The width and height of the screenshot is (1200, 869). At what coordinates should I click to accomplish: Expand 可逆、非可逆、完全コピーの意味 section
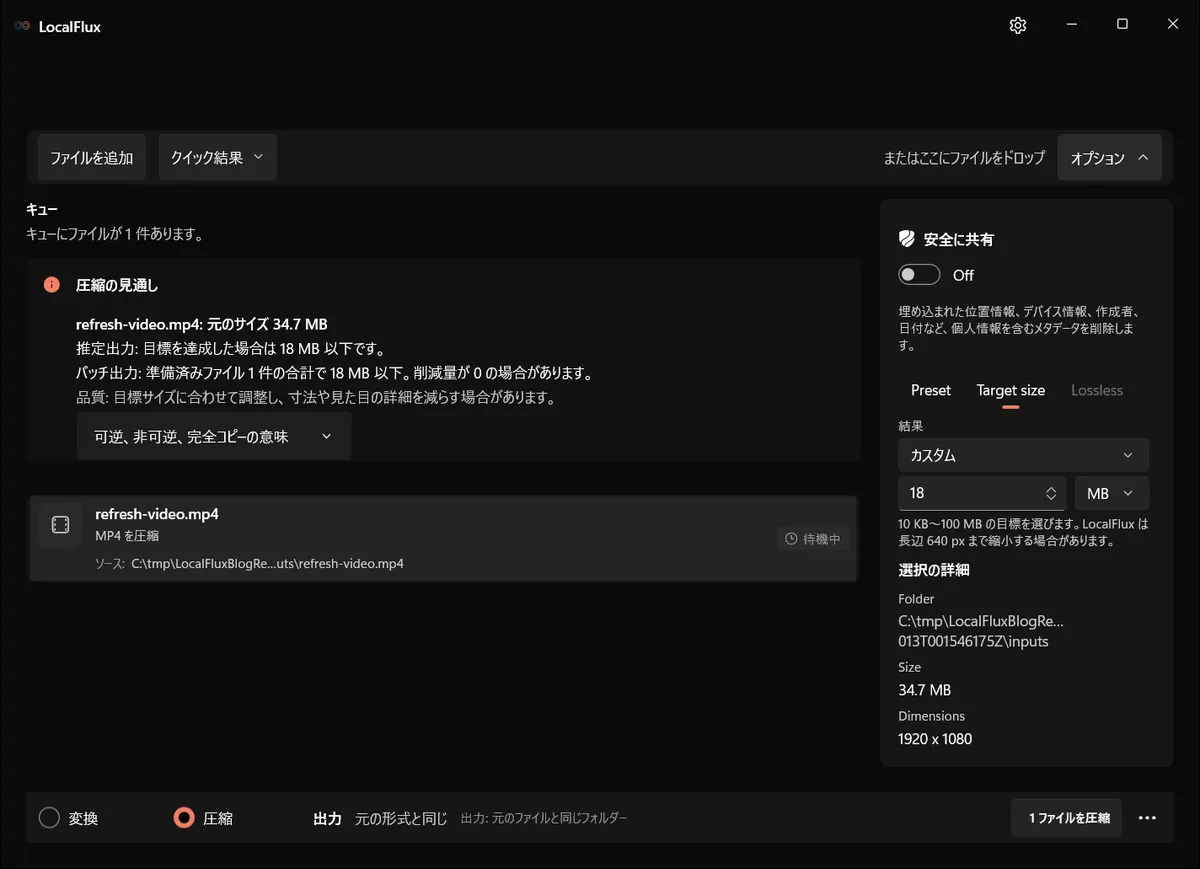(x=213, y=437)
